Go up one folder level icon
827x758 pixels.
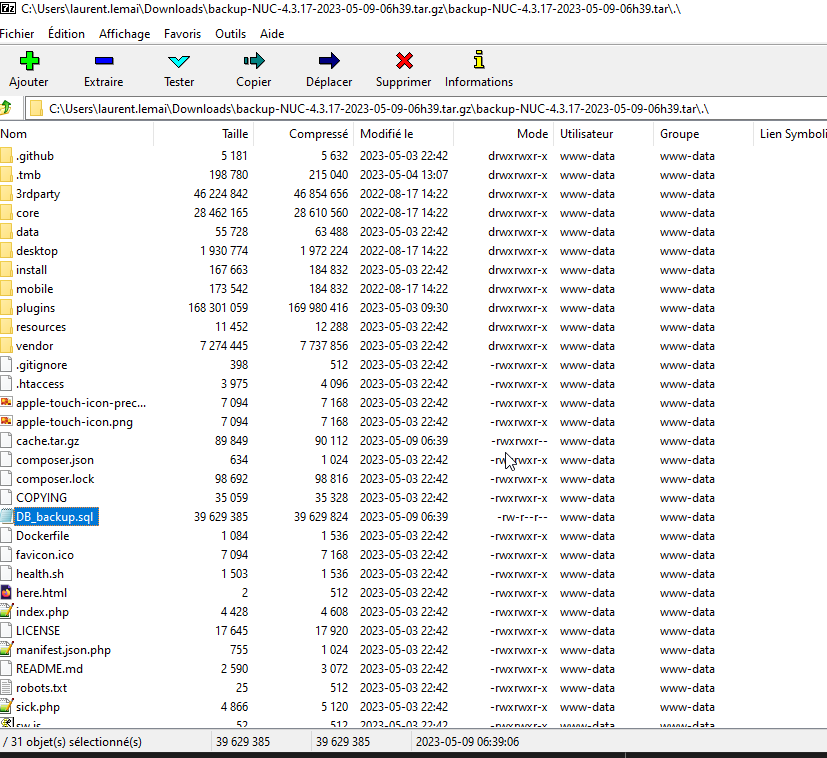pyautogui.click(x=8, y=108)
